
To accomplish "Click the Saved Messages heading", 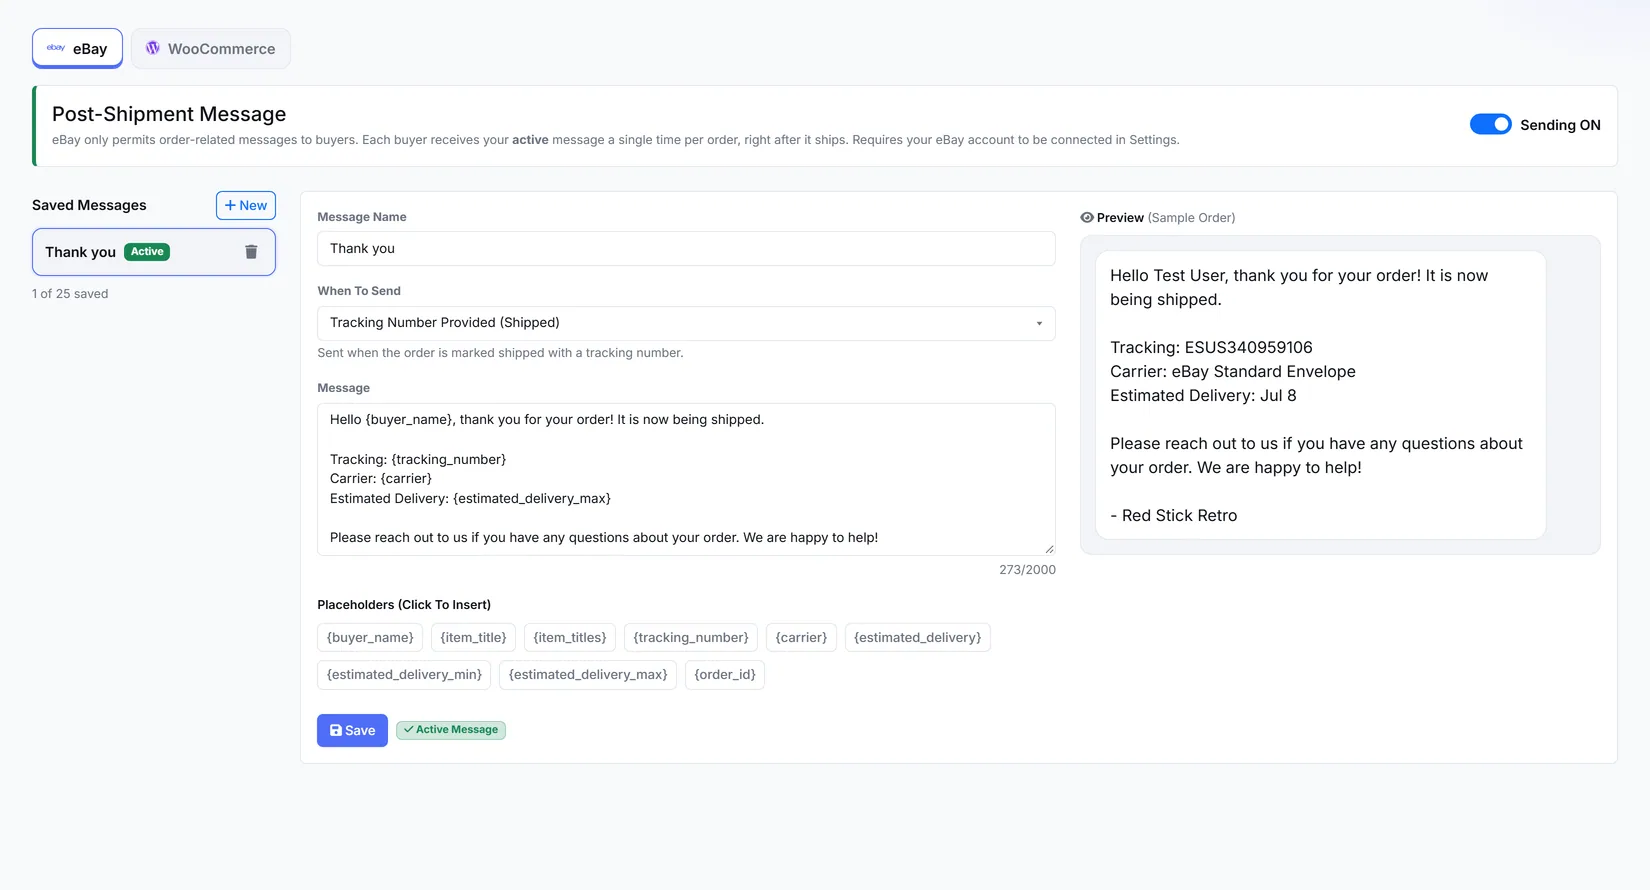I will [x=89, y=205].
